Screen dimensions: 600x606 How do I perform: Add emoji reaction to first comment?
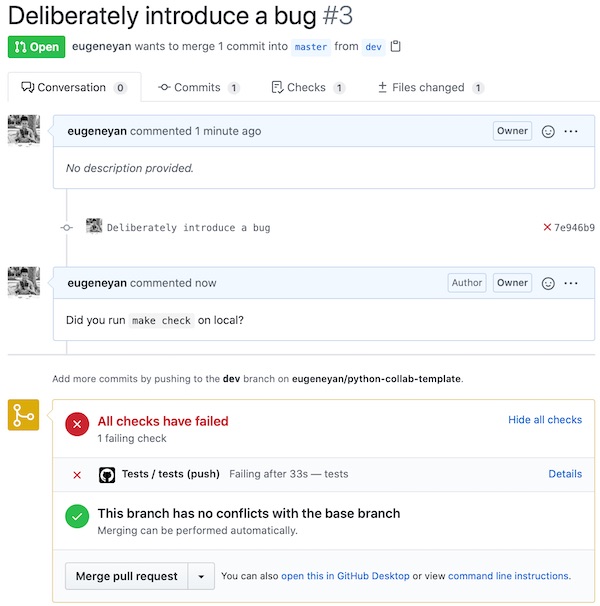point(548,131)
